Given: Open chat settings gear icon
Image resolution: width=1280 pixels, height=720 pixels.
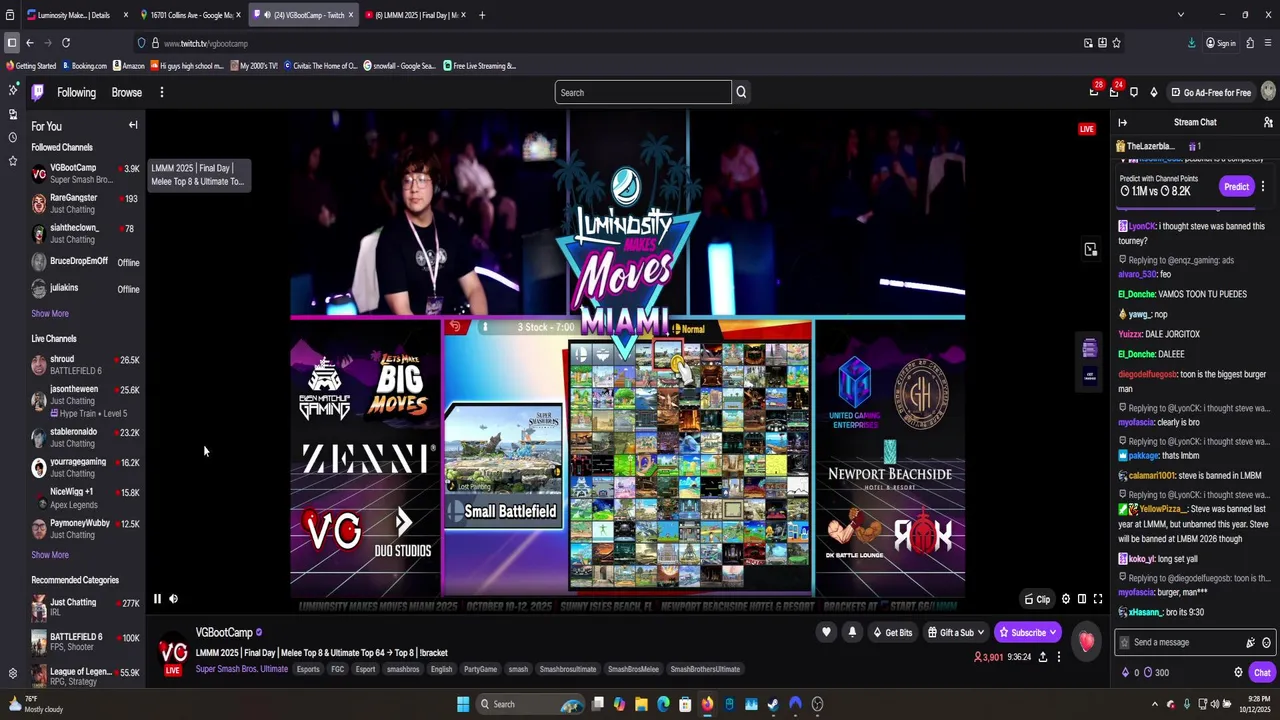Looking at the screenshot, I should 1238,673.
